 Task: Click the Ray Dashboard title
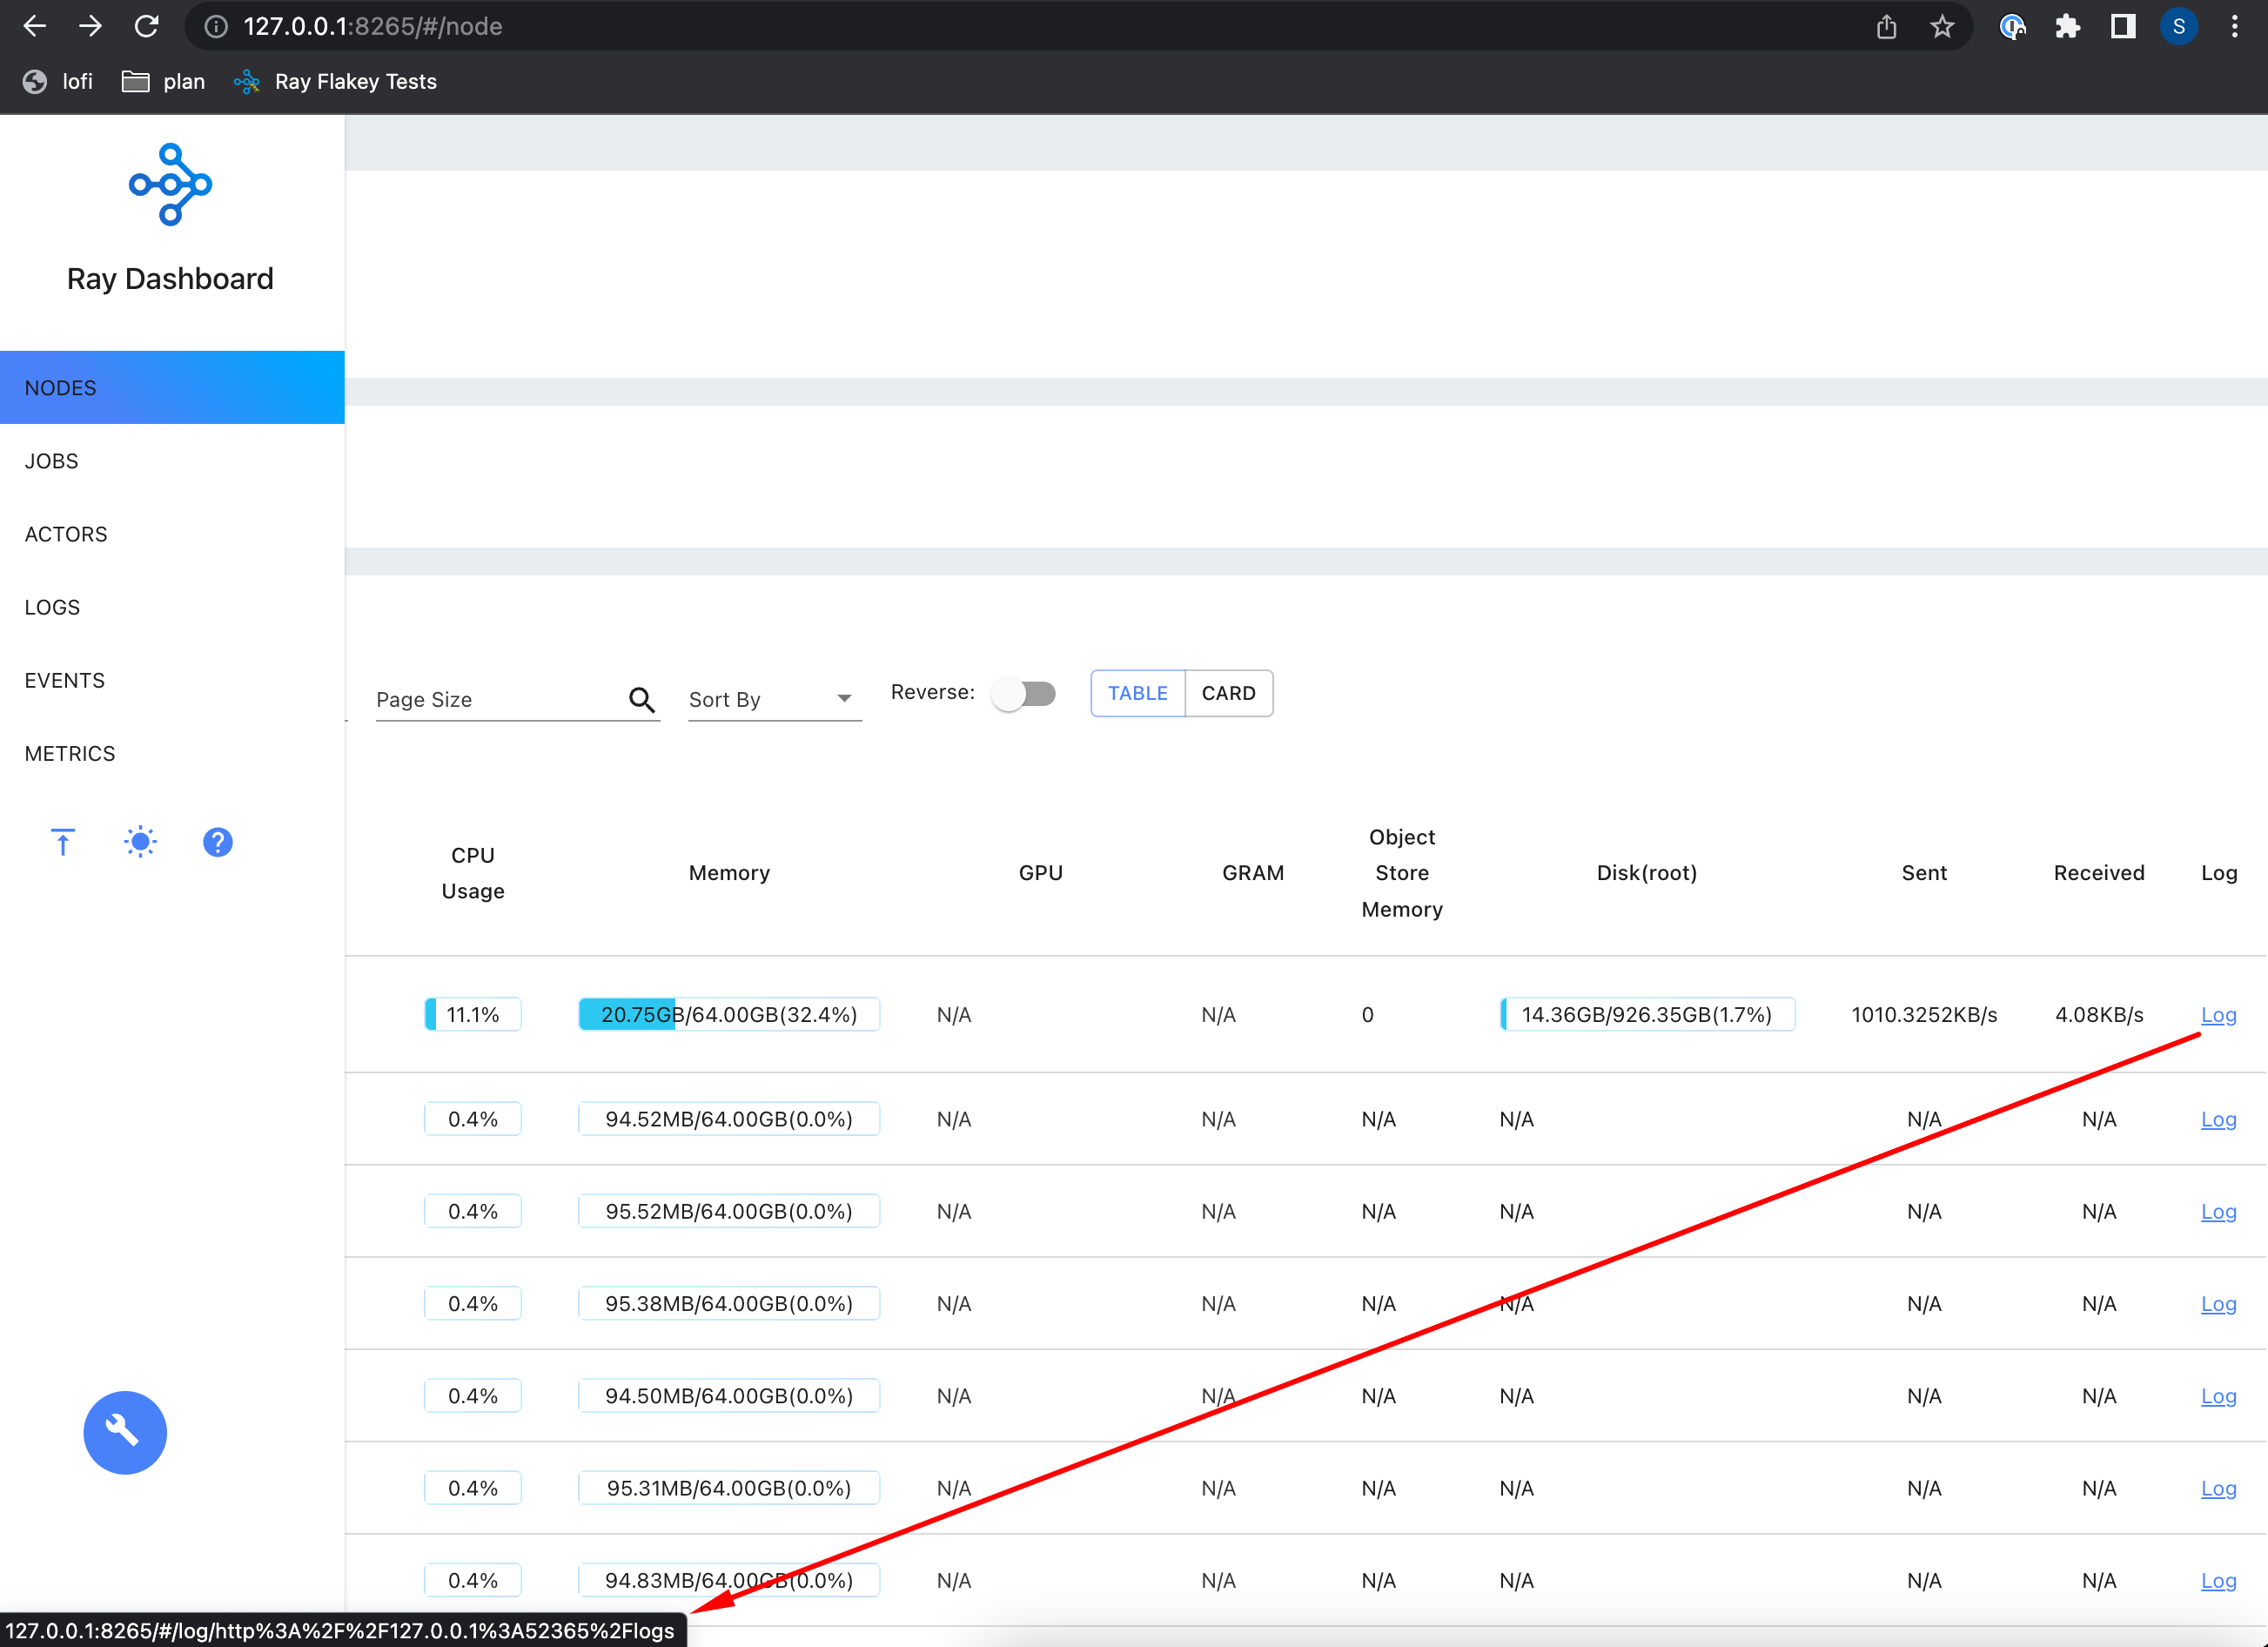click(170, 278)
